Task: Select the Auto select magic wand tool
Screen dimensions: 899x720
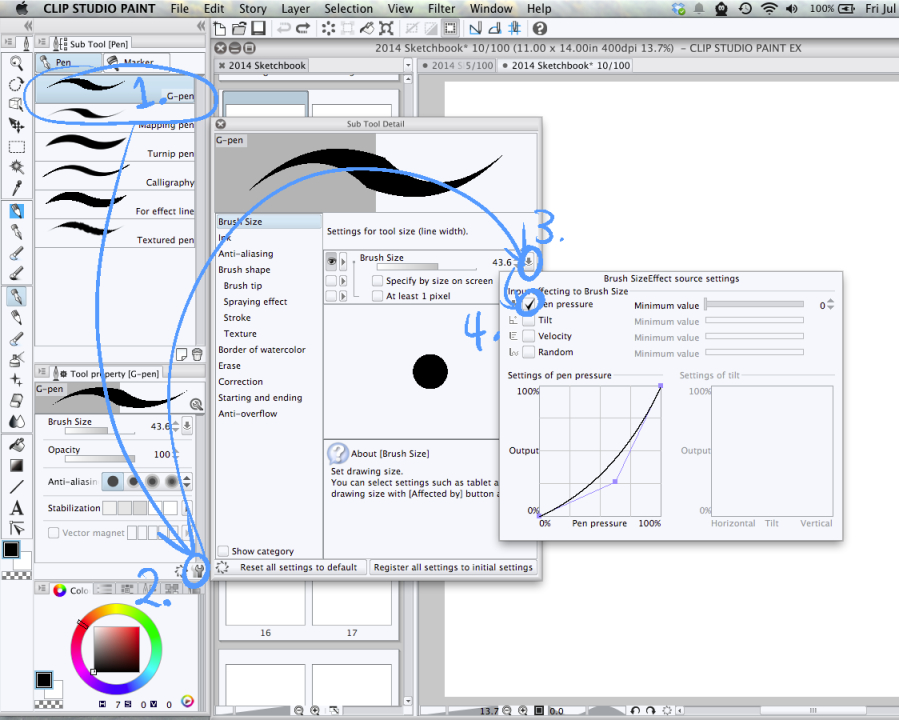Action: coord(17,167)
